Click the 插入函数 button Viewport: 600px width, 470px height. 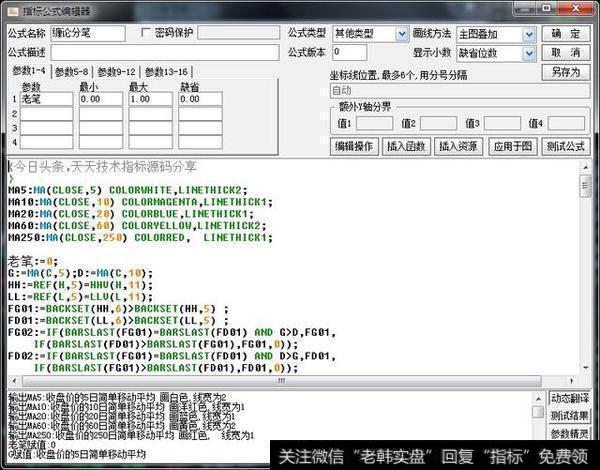tap(406, 146)
